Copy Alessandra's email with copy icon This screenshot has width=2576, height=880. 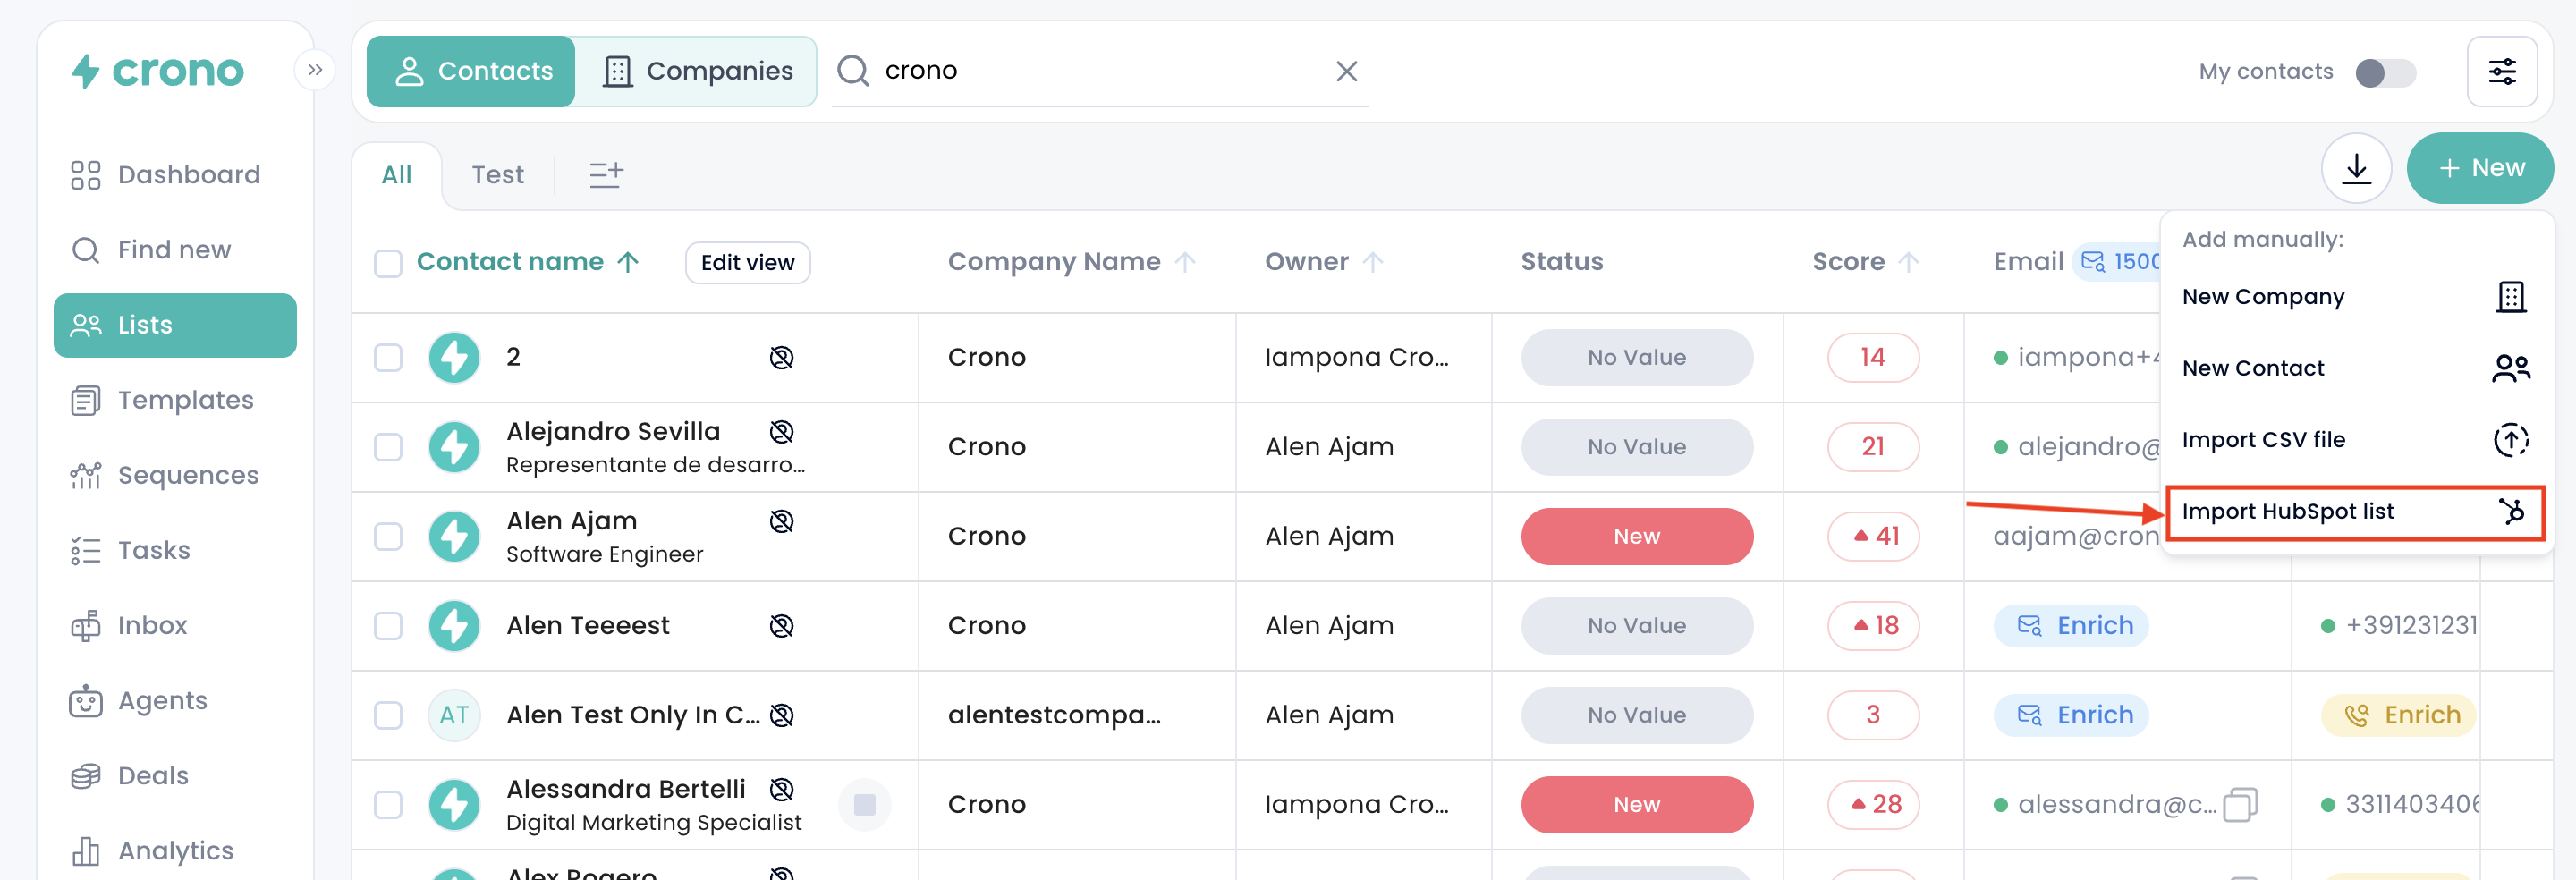tap(2240, 804)
